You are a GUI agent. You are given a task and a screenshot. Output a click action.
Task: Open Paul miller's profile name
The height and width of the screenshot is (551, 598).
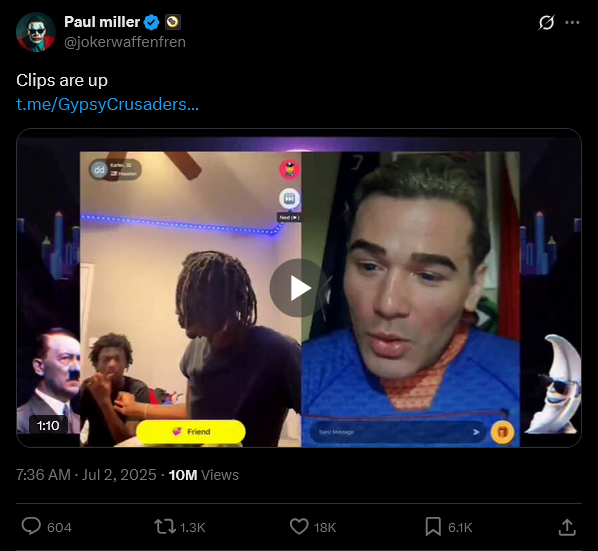click(x=102, y=22)
